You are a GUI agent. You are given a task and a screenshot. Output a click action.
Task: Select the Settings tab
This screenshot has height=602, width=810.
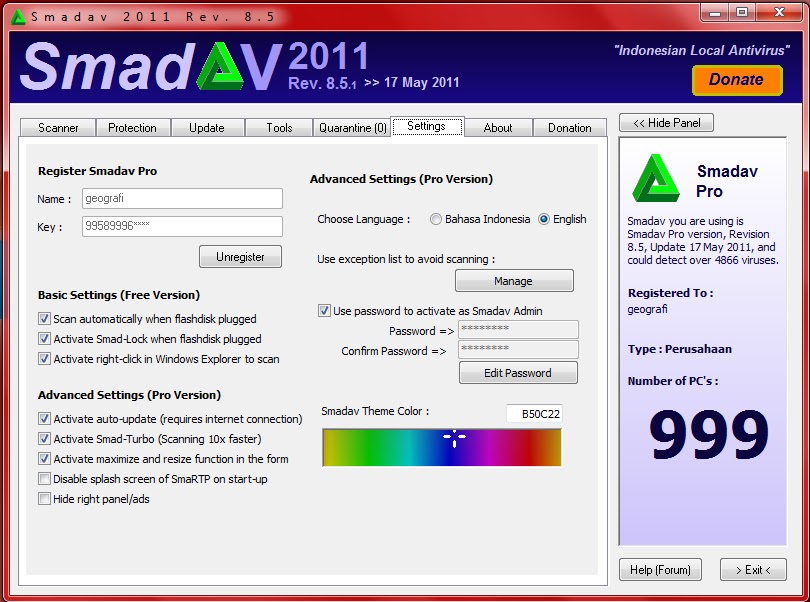[427, 126]
